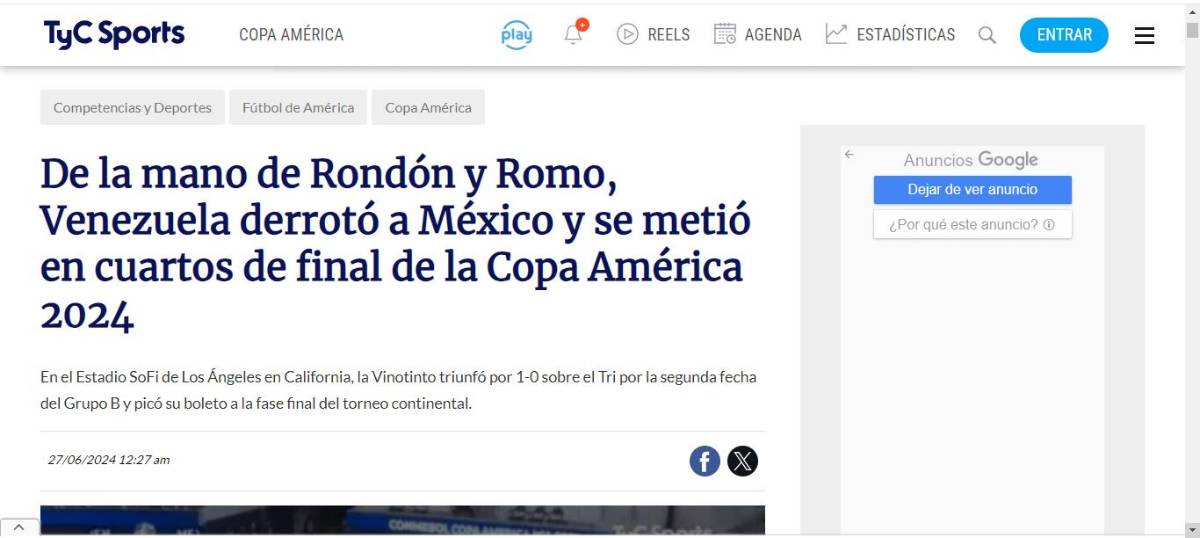
Task: Click the article headline text
Action: 395,244
